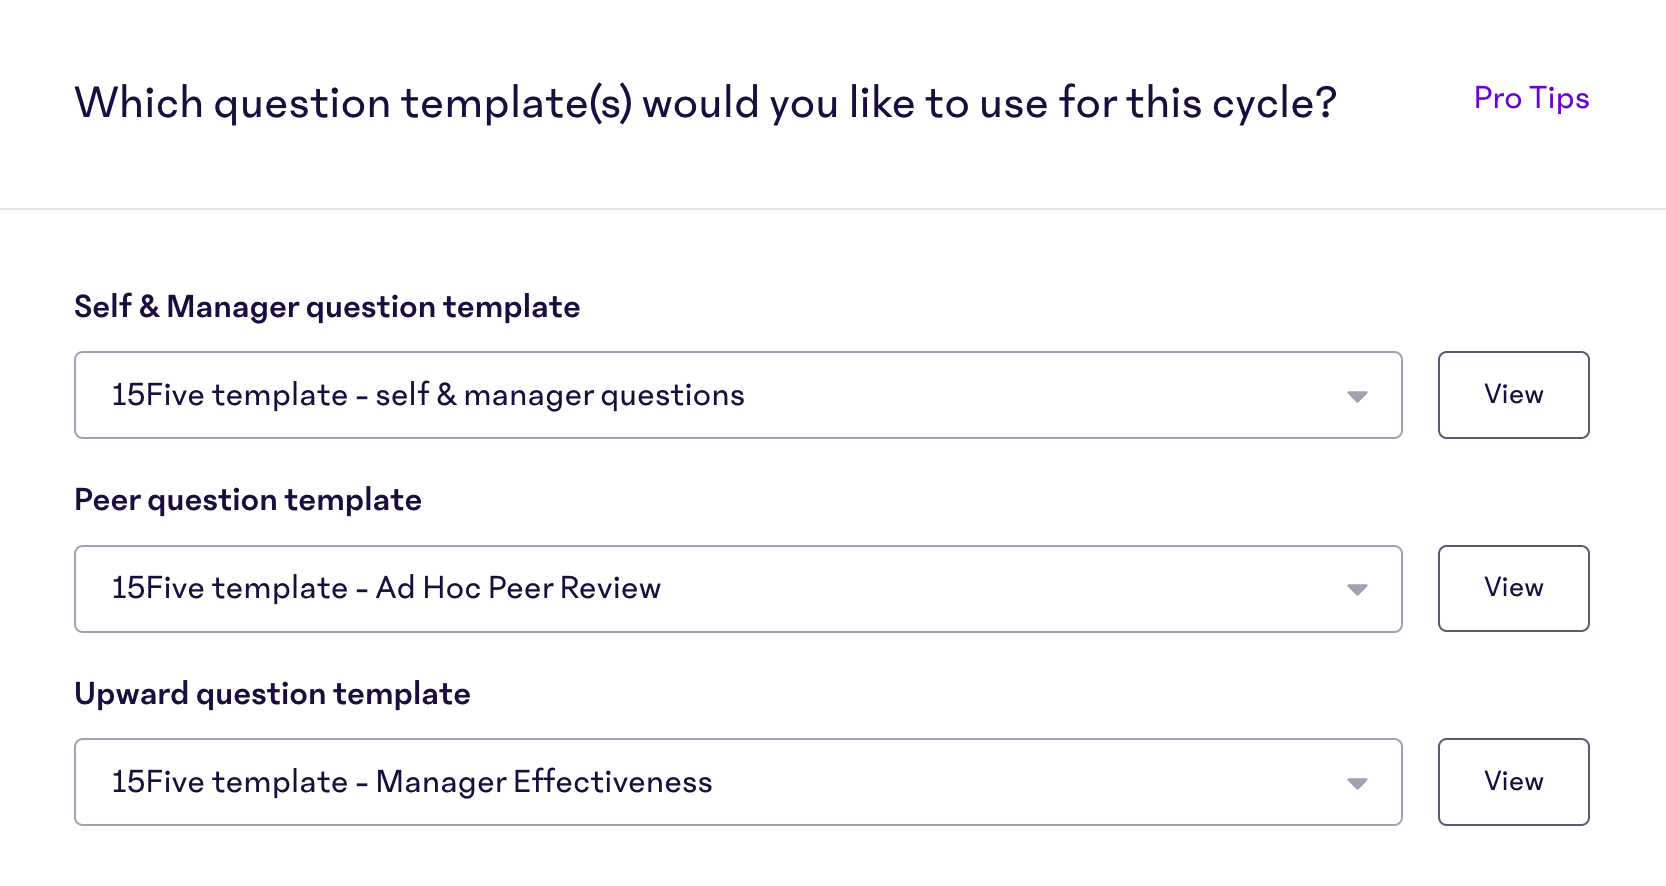The image size is (1666, 886).
Task: Click the word 'Tips' in Pro Tips
Action: [x=1559, y=98]
